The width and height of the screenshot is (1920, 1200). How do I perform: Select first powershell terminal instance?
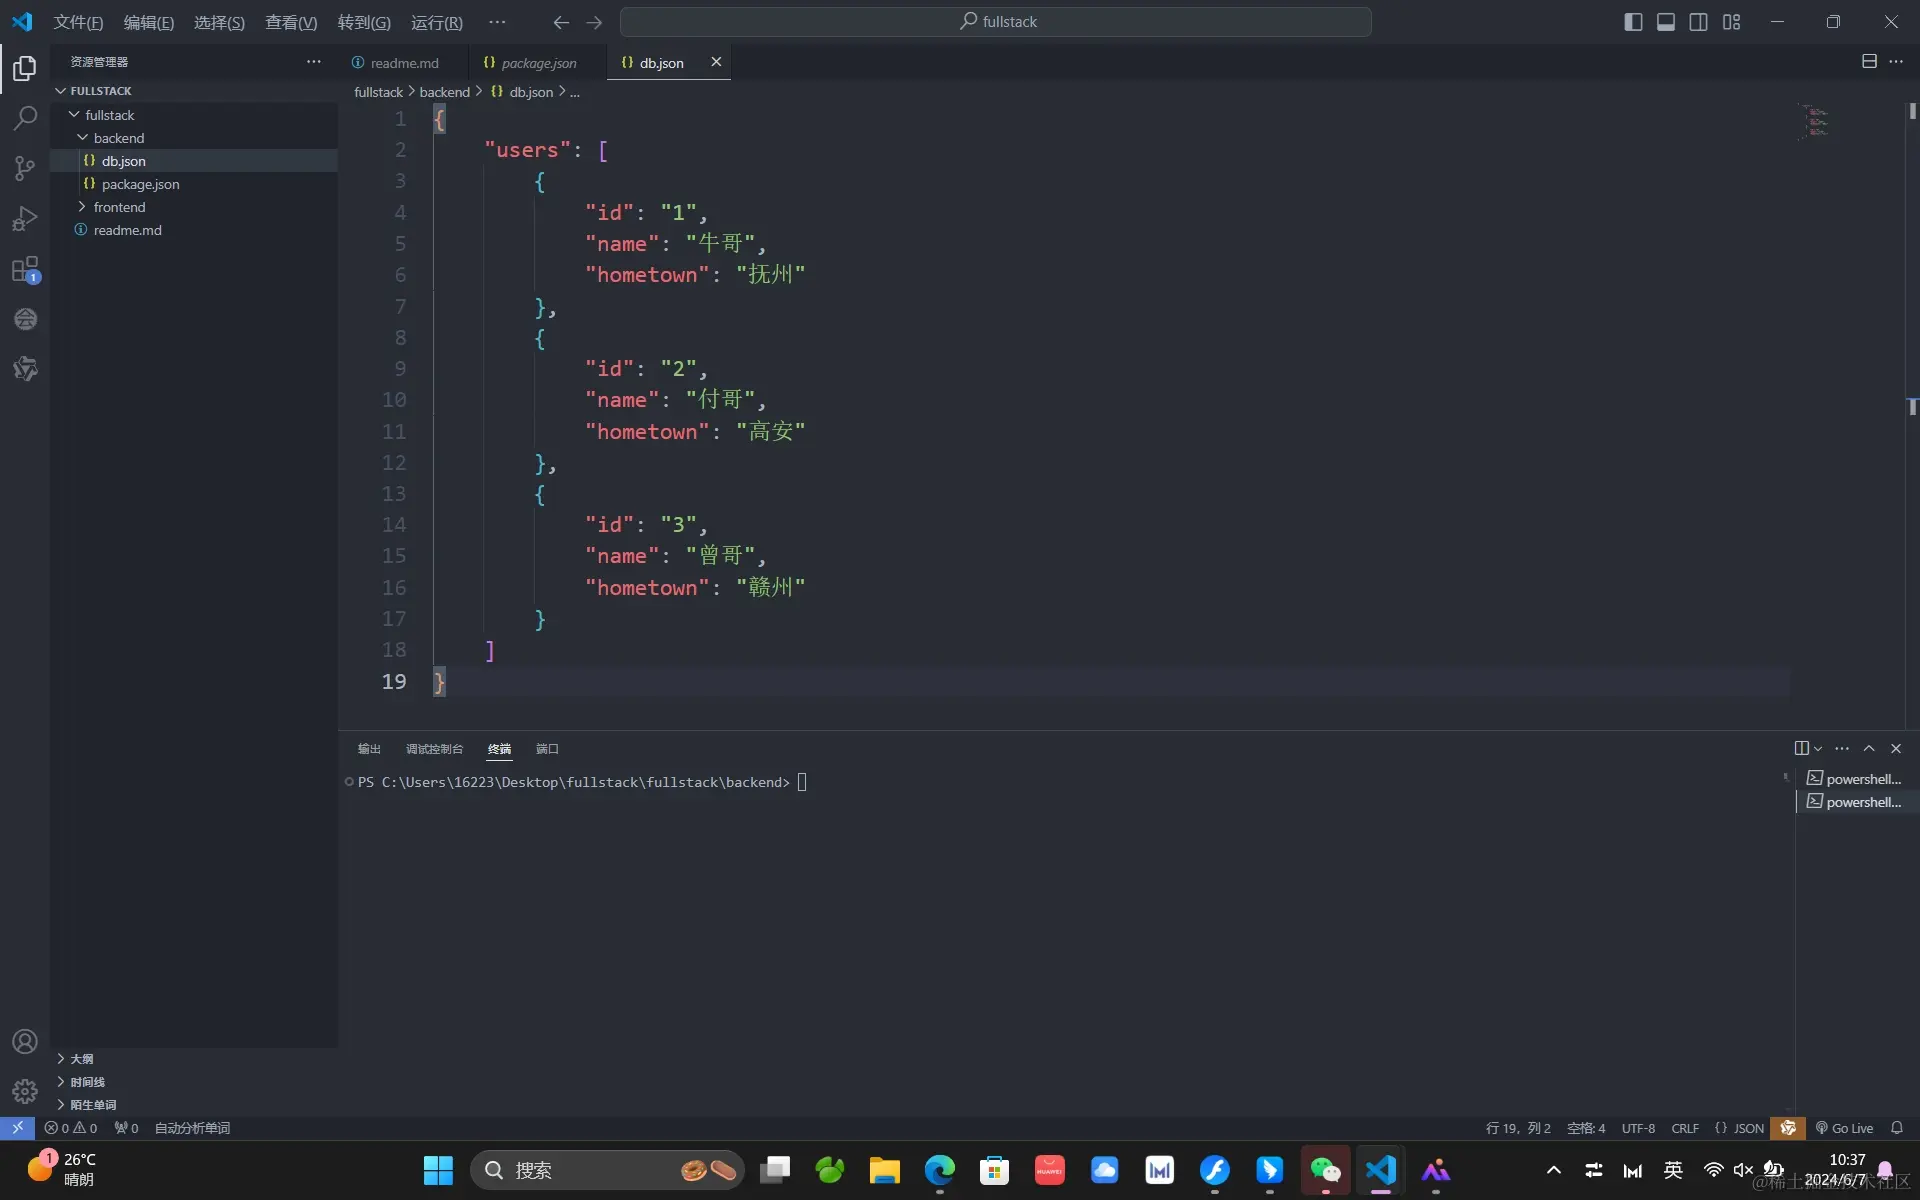[x=1855, y=779]
